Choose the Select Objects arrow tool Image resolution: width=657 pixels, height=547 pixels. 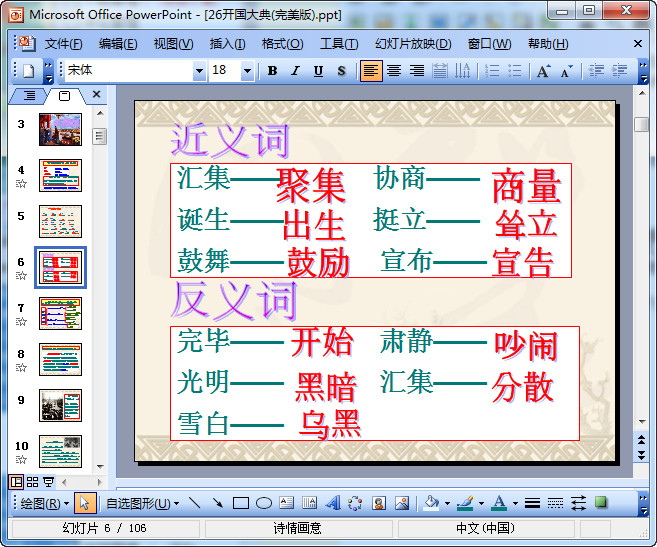85,503
